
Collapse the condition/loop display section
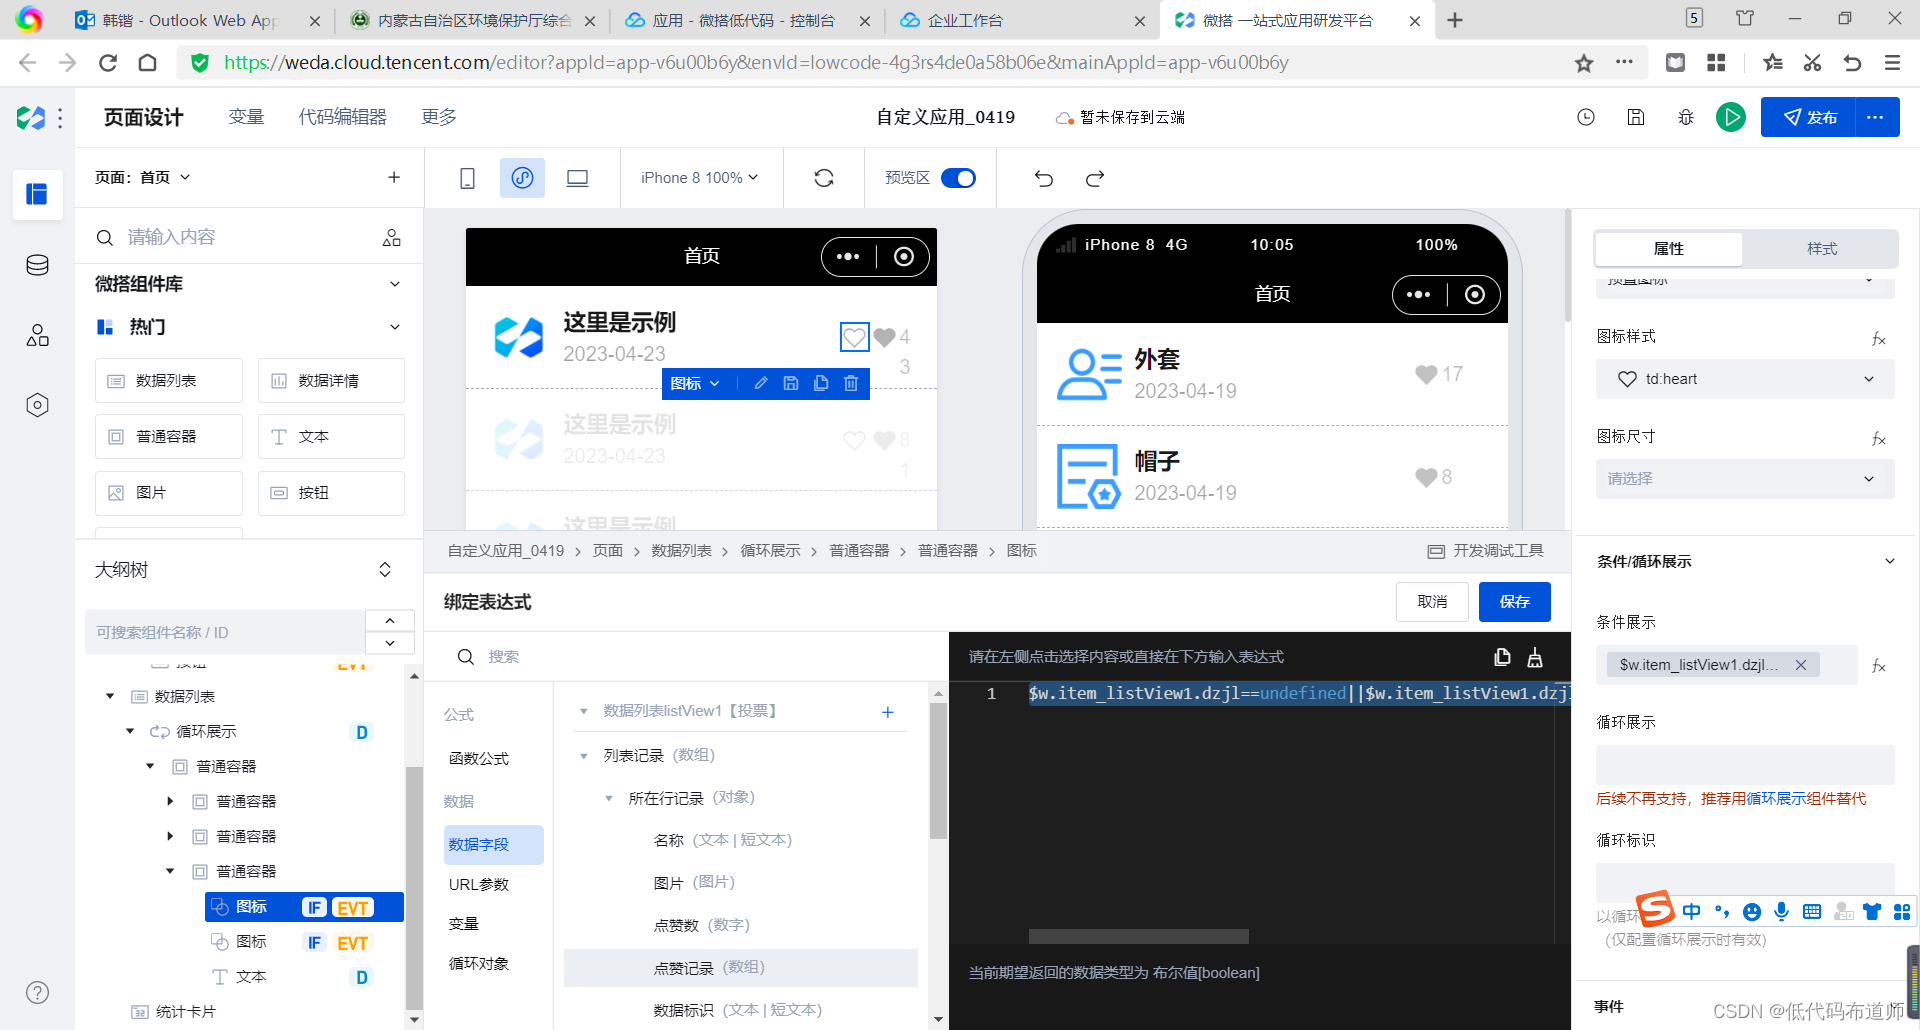(x=1889, y=561)
